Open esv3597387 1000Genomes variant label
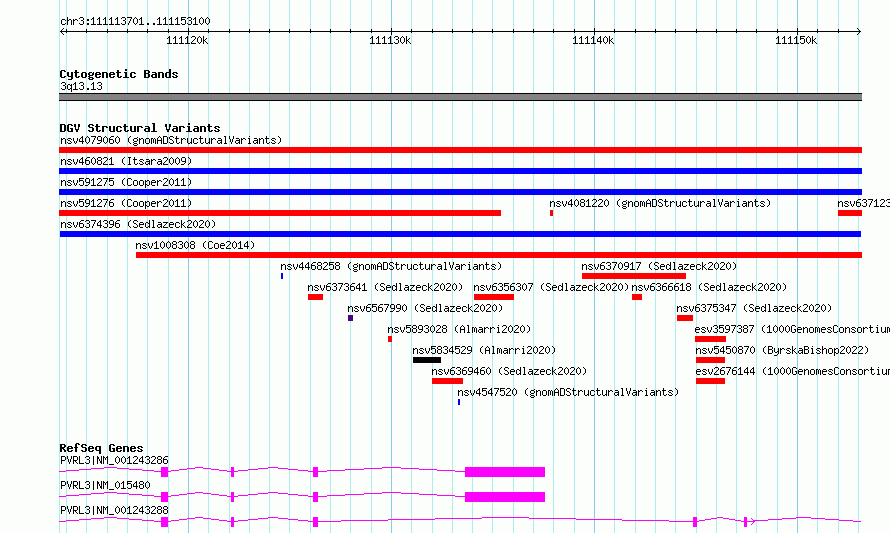This screenshot has height=533, width=890. coord(792,329)
